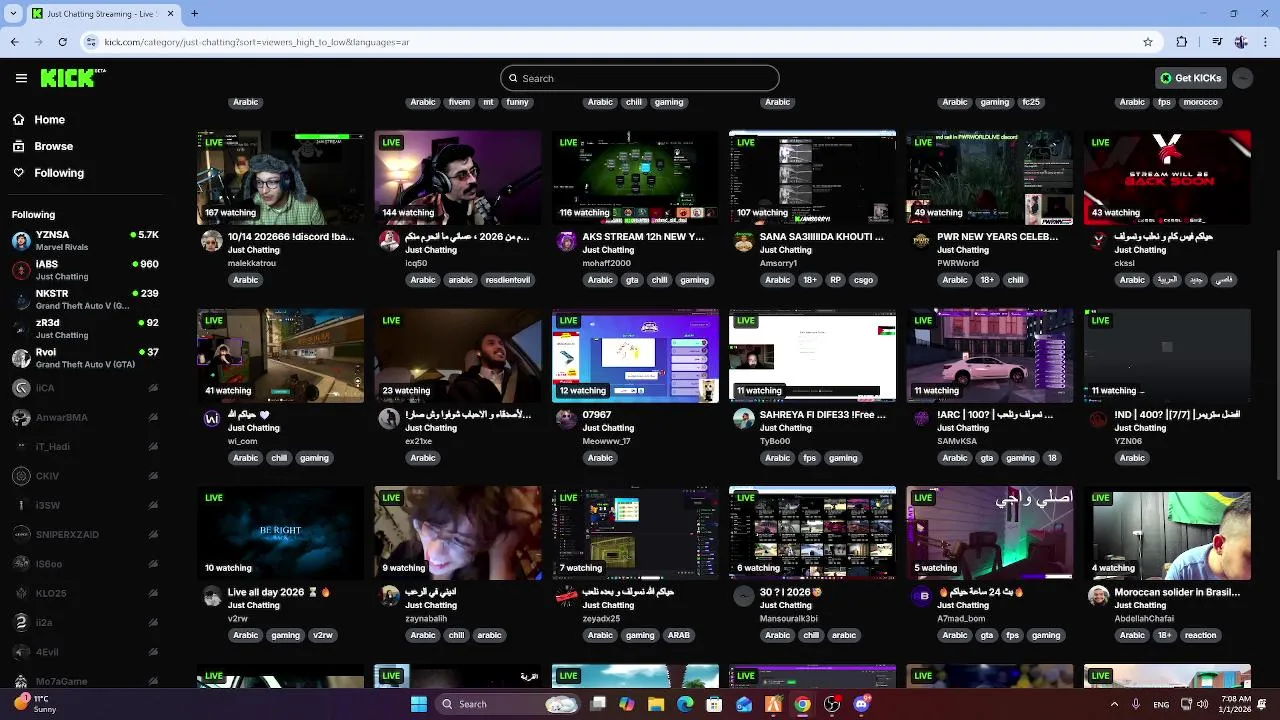Reload the page with browser refresh button
Viewport: 1280px width, 720px height.
(62, 42)
